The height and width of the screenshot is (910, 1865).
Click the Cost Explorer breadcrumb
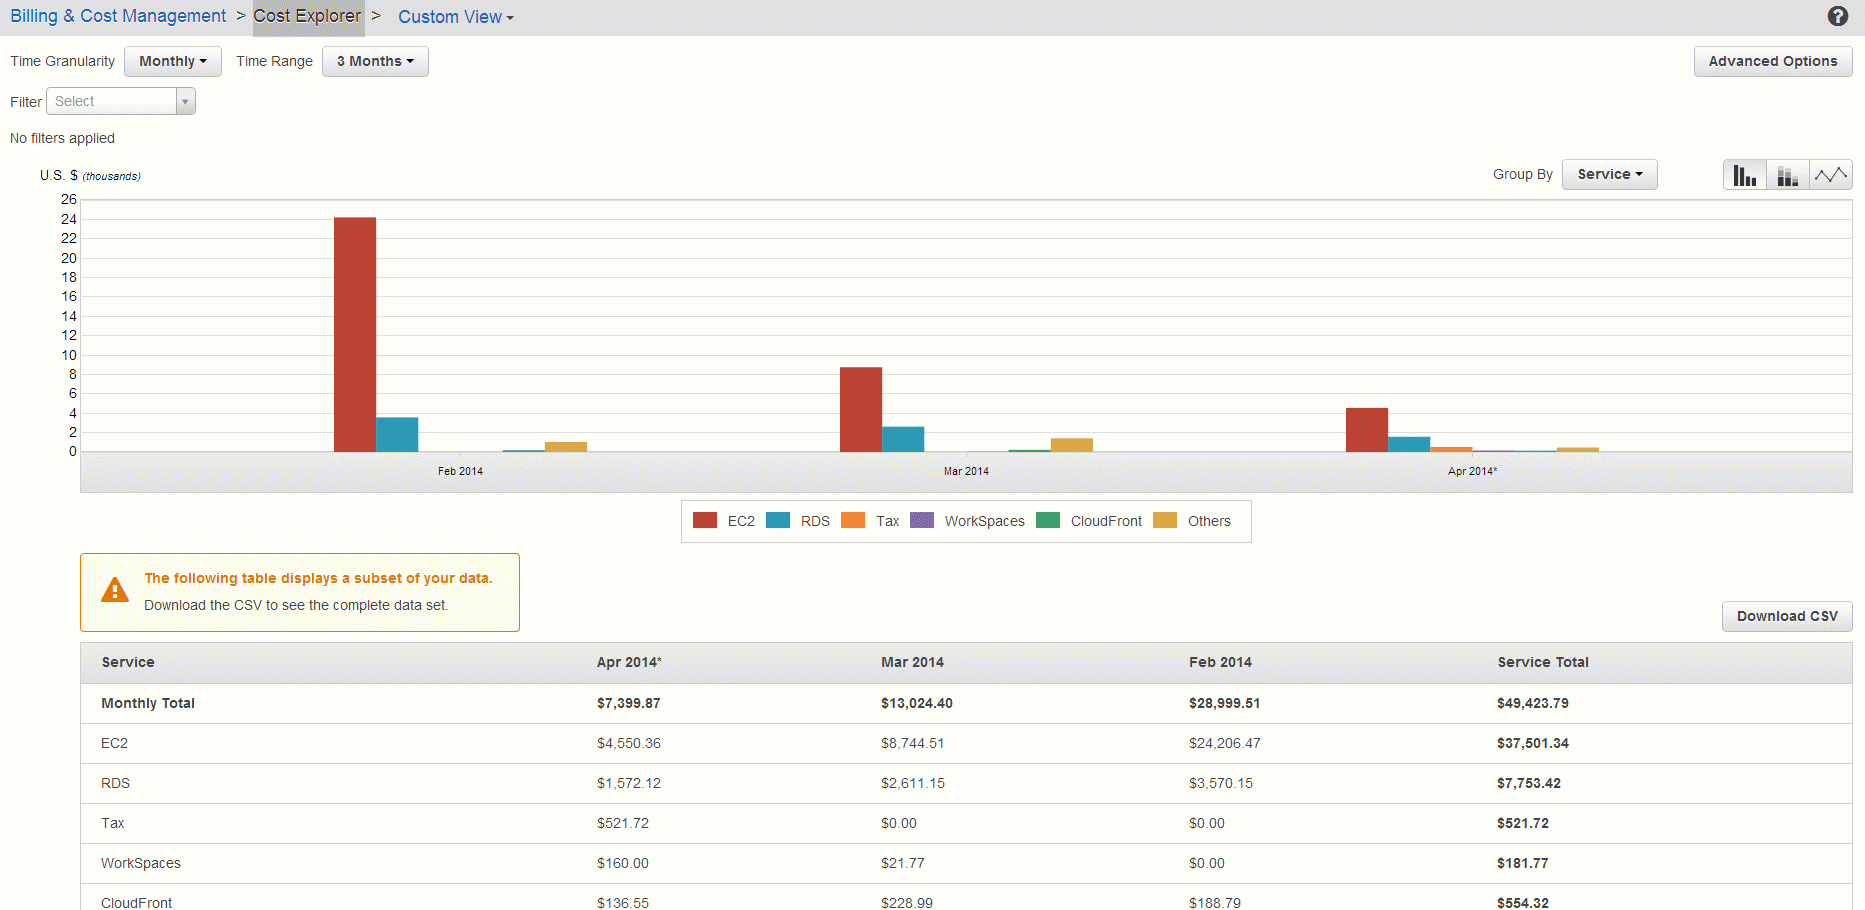click(x=307, y=16)
